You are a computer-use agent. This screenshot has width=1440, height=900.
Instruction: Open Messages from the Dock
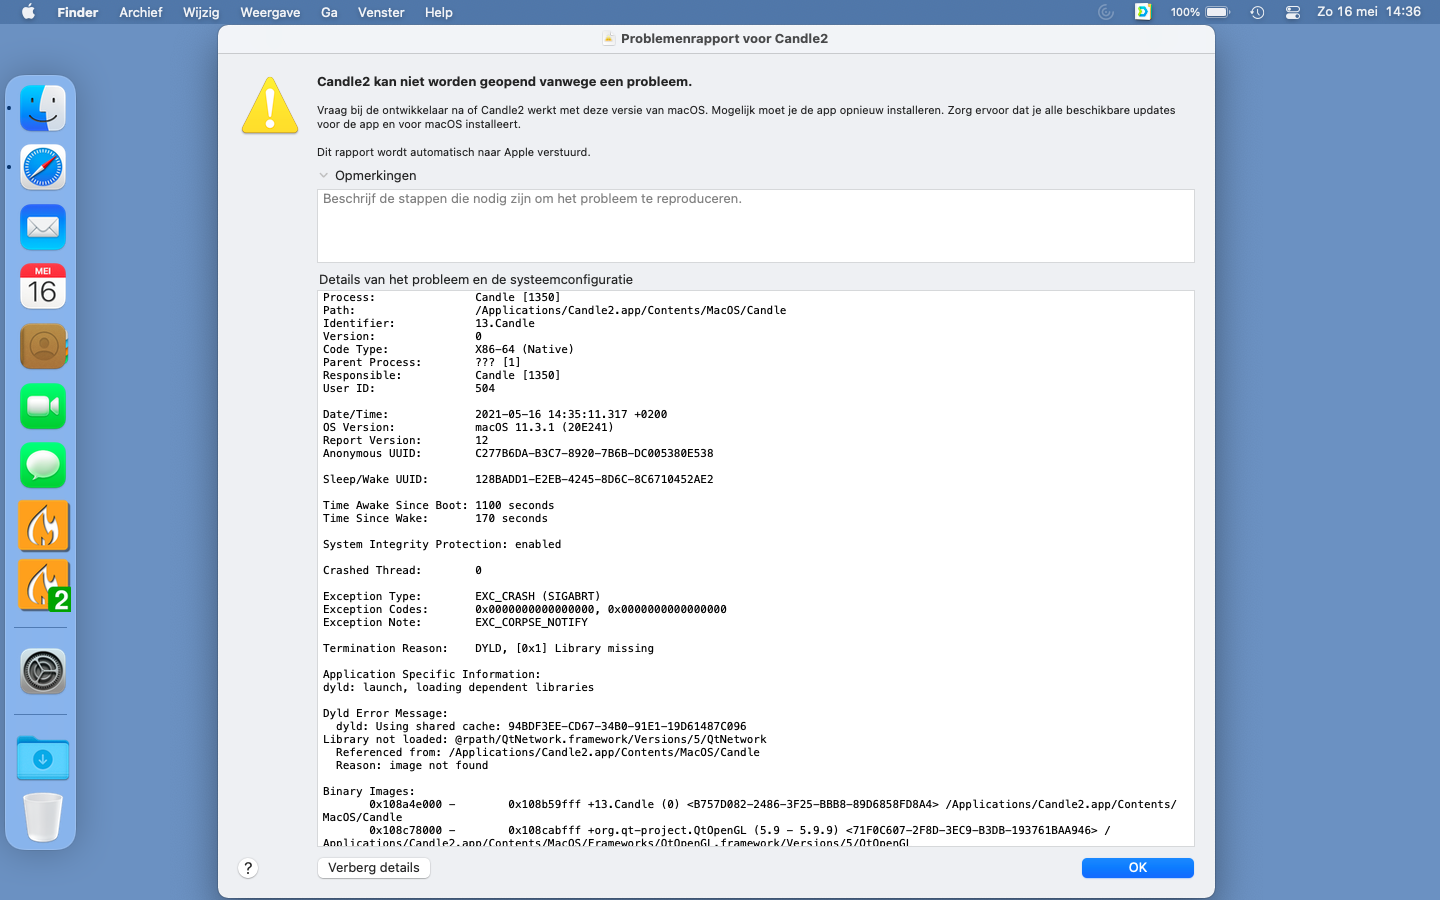[x=43, y=465]
